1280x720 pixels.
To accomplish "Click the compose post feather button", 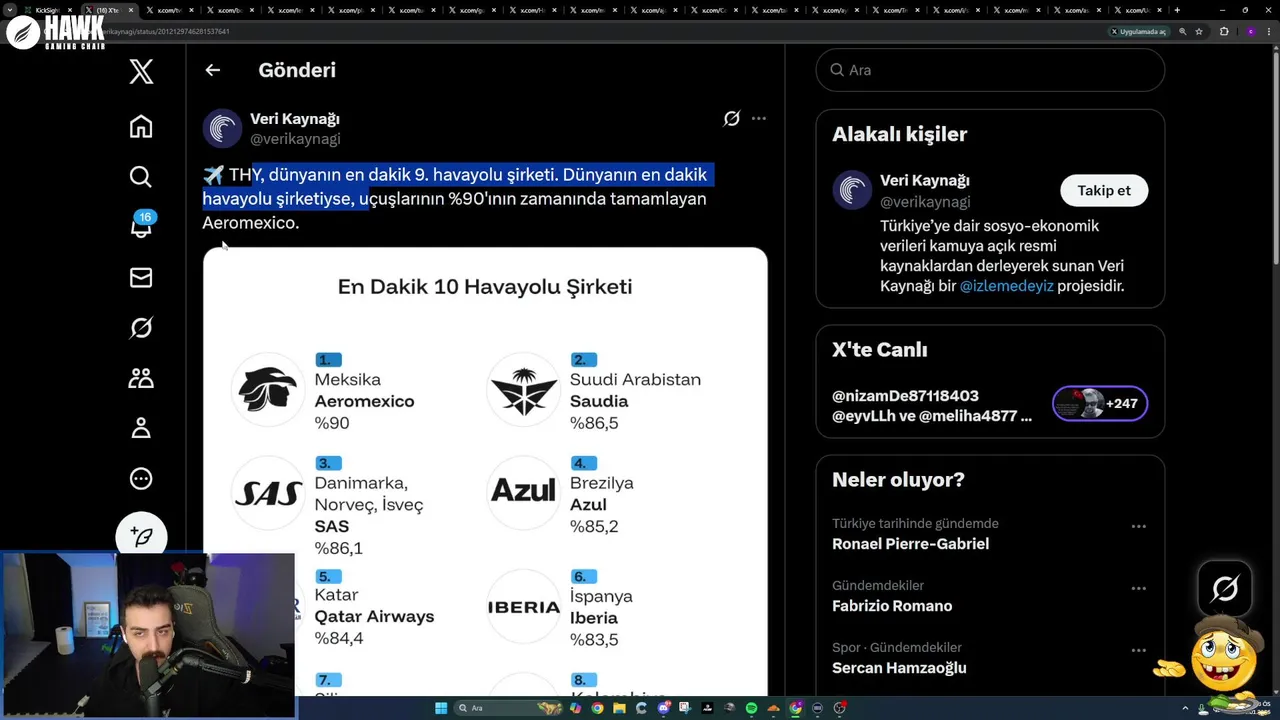I will tap(141, 536).
